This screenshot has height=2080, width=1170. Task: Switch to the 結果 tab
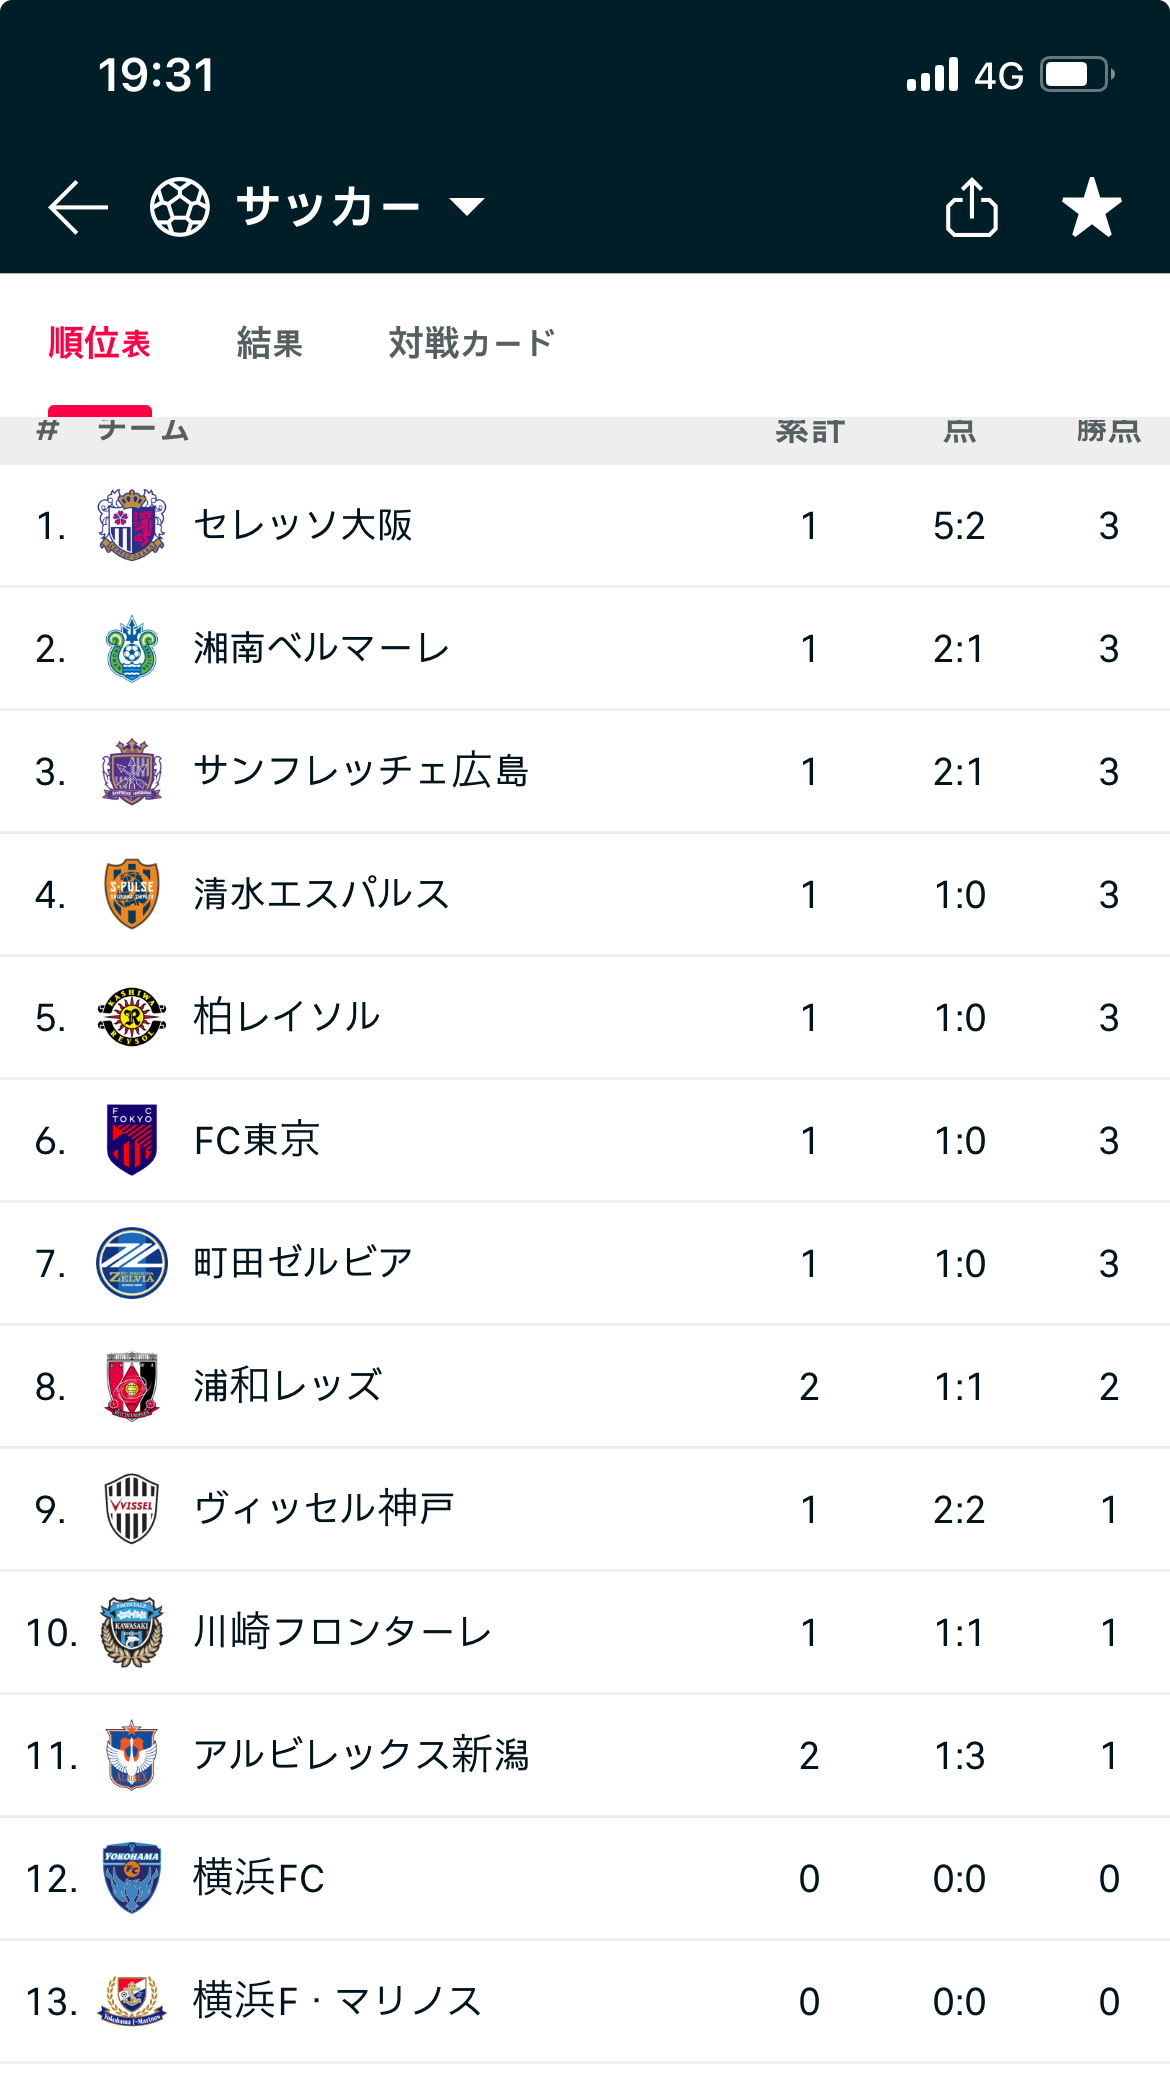(x=270, y=343)
